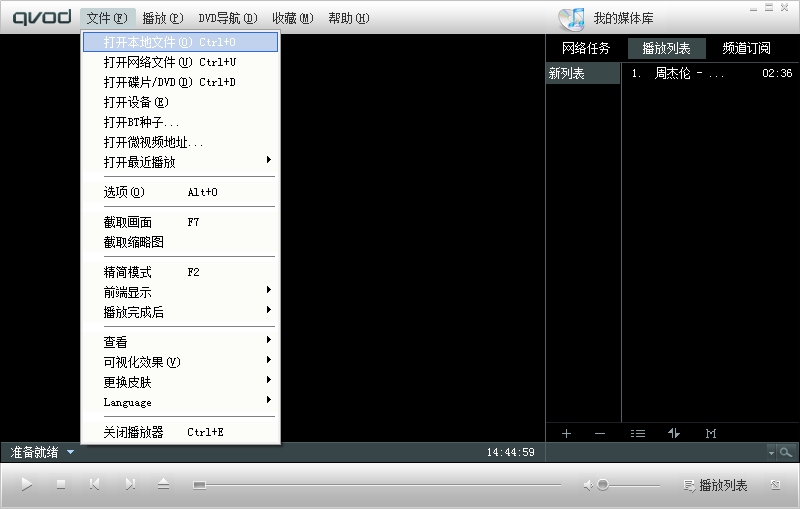Open 选项 Alt+O menu item
800x509 pixels.
pos(181,192)
